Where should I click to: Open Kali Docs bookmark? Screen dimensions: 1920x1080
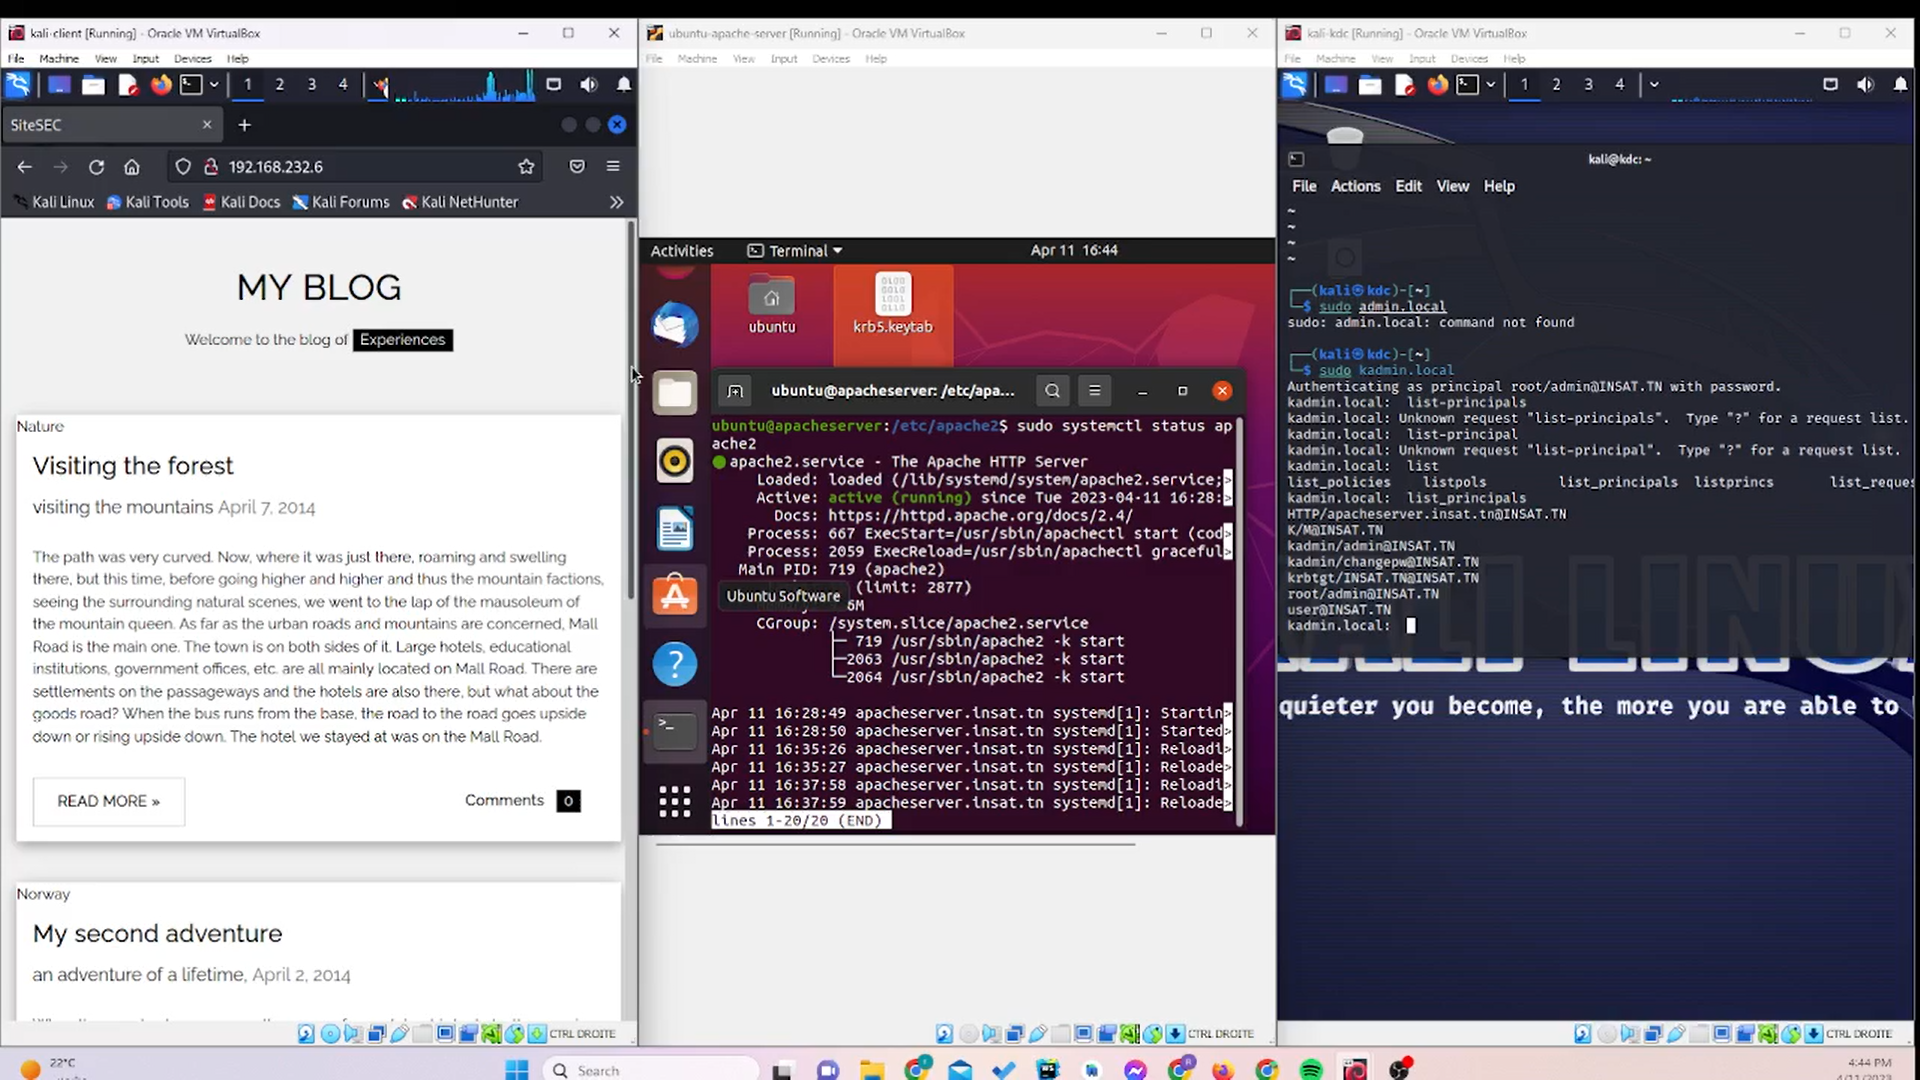[x=241, y=202]
